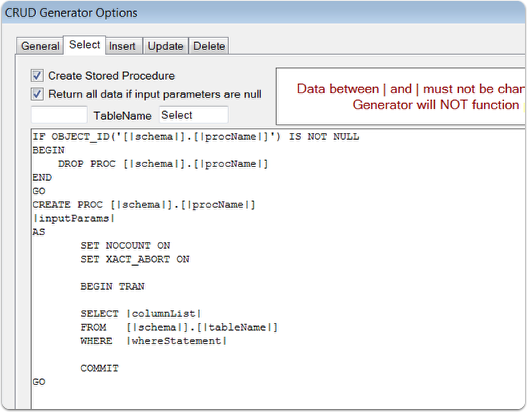Toggle Return all data if parameters null

[37, 94]
